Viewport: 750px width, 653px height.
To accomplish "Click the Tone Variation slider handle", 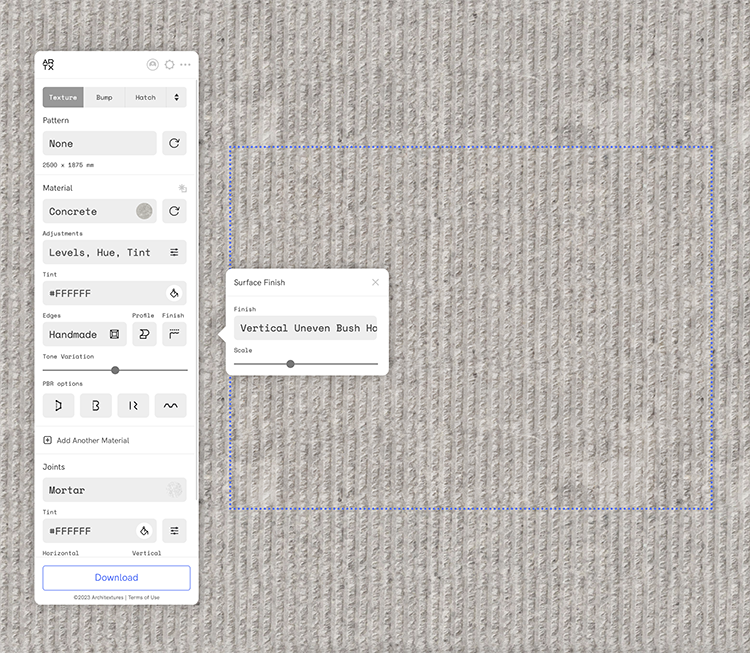I will point(115,370).
